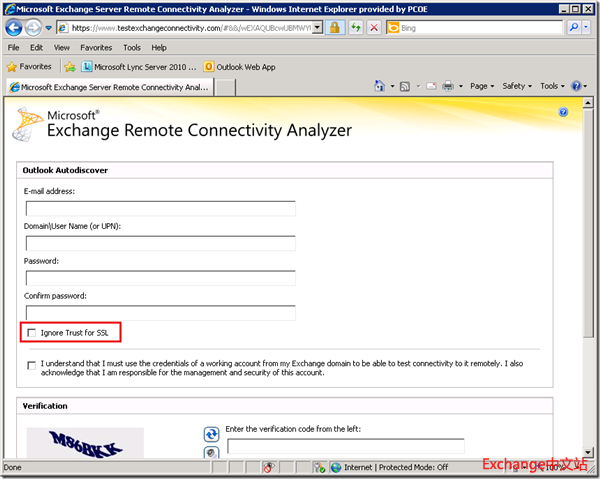Screen dimensions: 600x479
Task: Enable the Ignore Trust for SSL checkbox
Action: click(x=32, y=332)
